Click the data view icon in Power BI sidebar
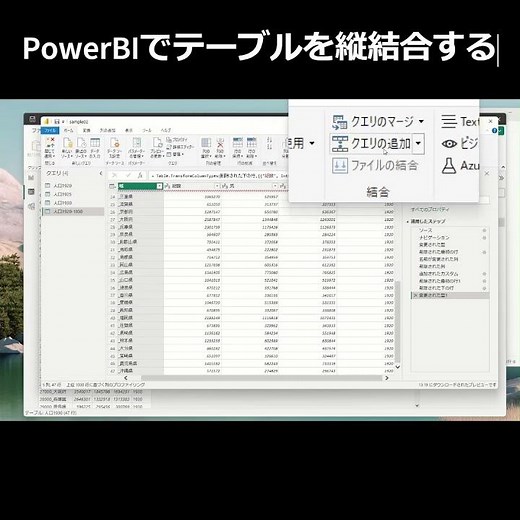 (31, 191)
